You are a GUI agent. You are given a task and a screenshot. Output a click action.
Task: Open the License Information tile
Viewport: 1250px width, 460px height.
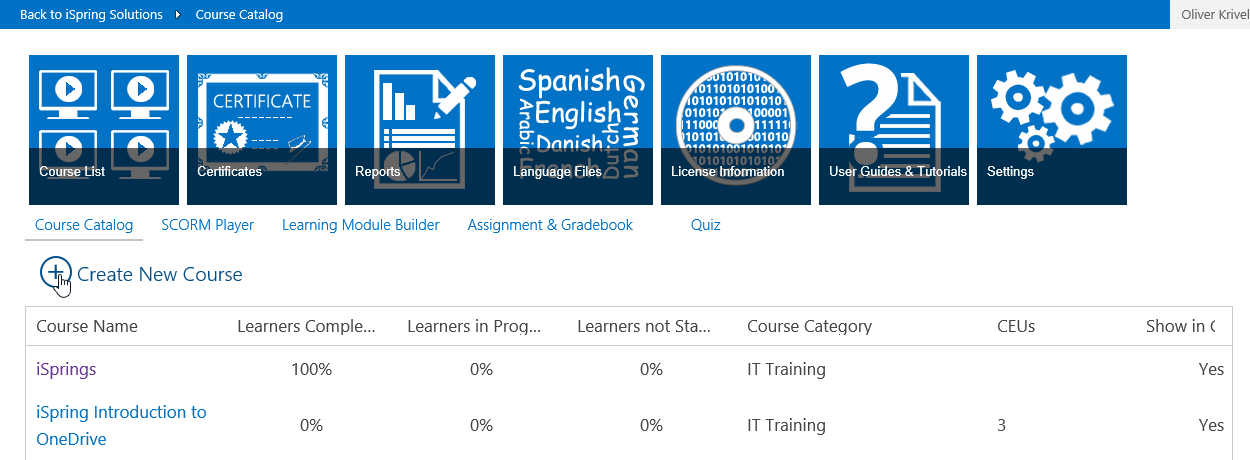click(736, 130)
